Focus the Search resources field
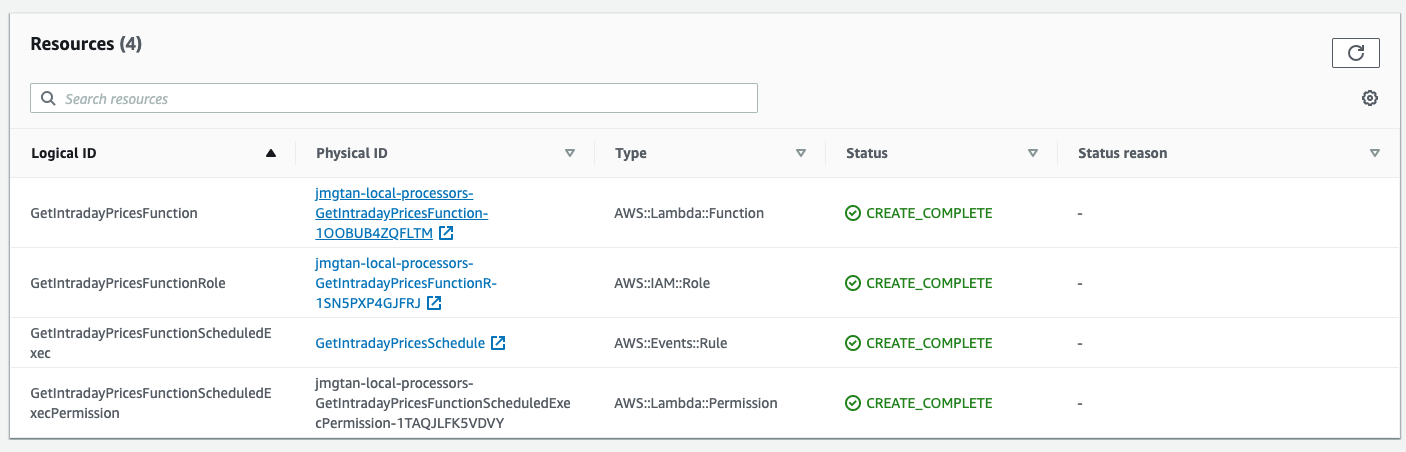Image resolution: width=1406 pixels, height=452 pixels. pos(400,99)
